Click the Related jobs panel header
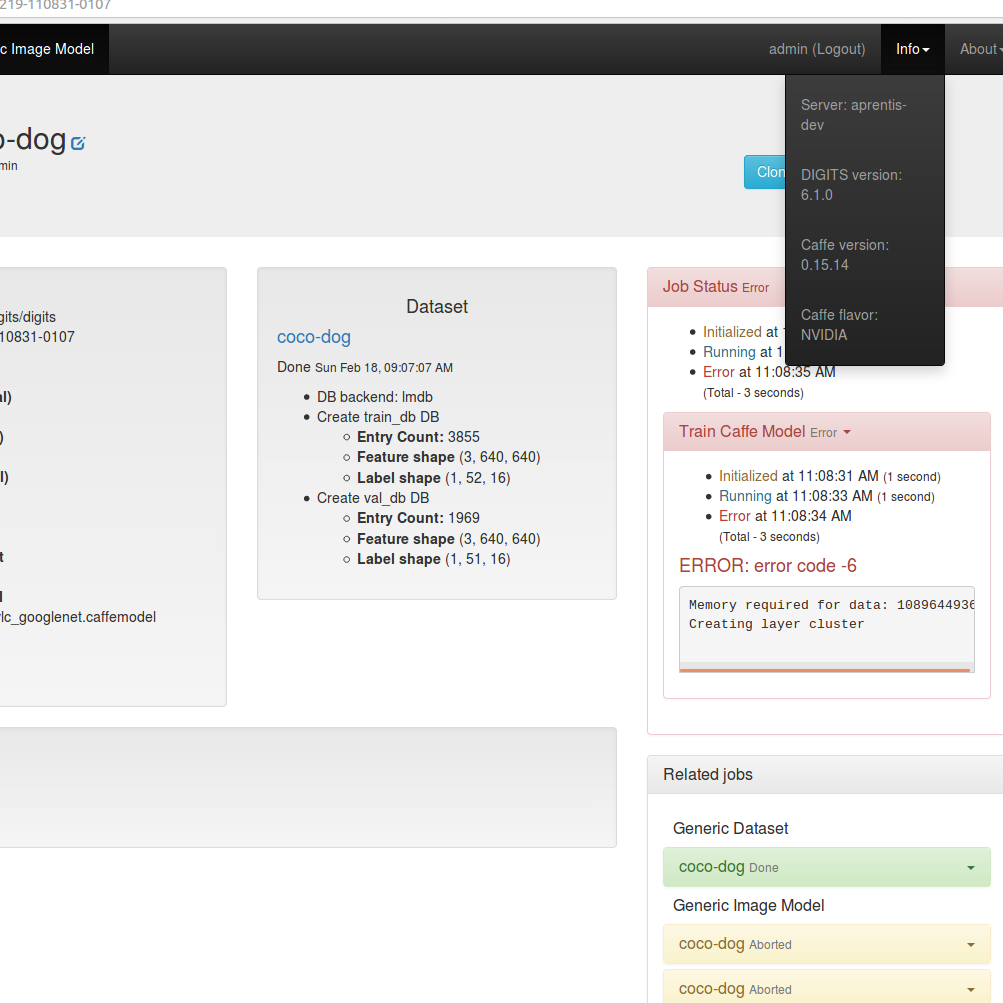This screenshot has width=1003, height=1003. (x=707, y=774)
